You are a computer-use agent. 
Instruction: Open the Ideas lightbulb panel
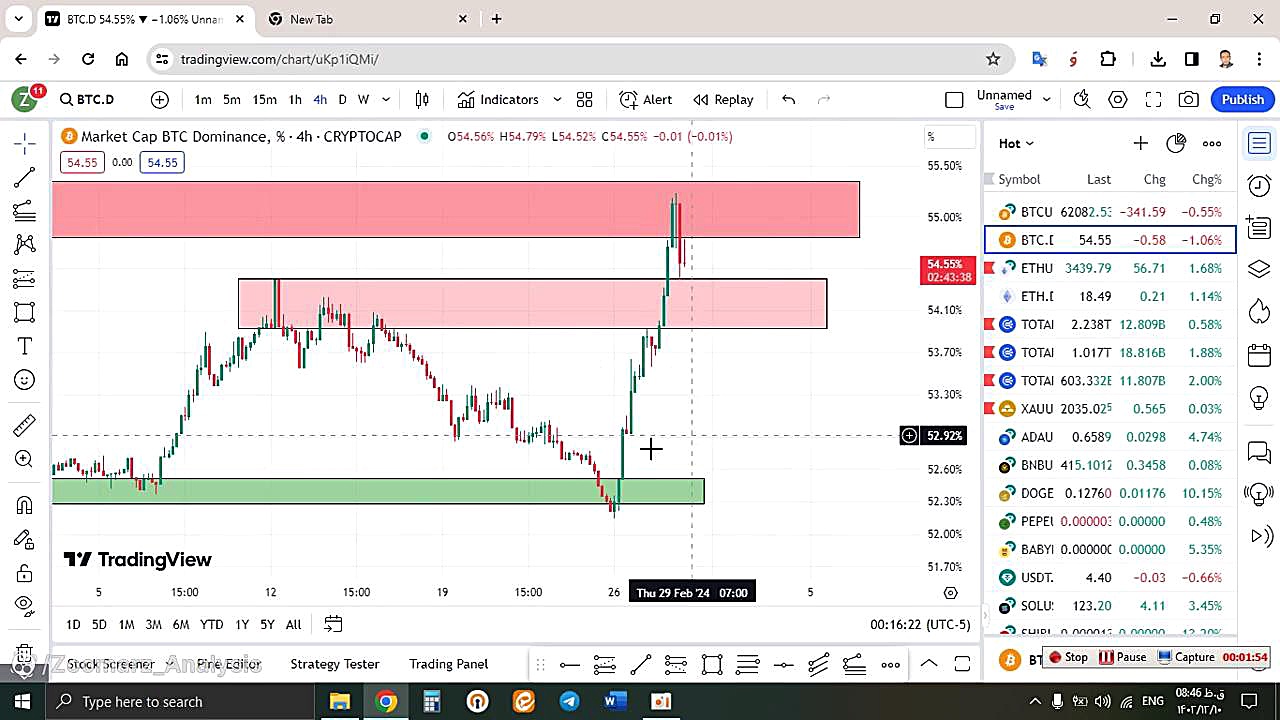1259,397
